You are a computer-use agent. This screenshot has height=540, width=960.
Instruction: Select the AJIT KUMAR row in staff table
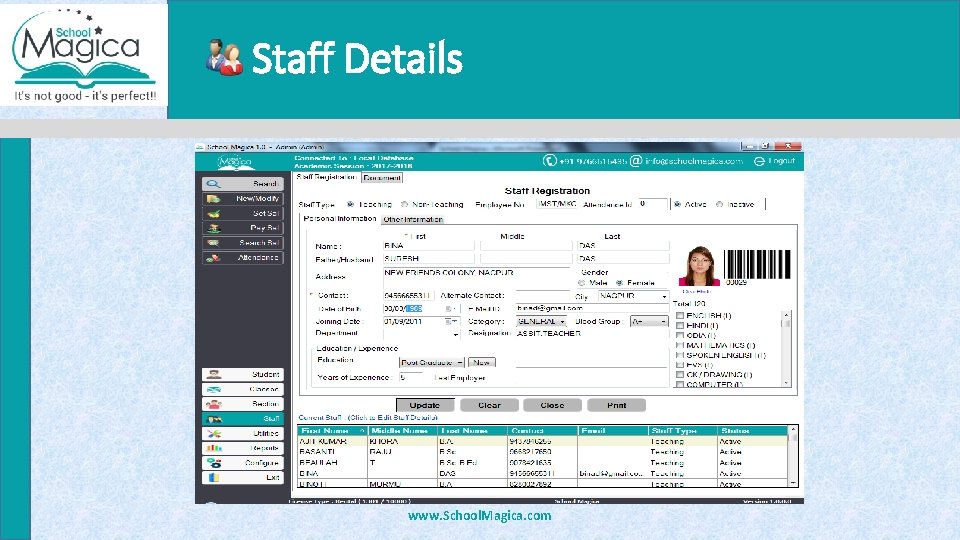click(542, 441)
